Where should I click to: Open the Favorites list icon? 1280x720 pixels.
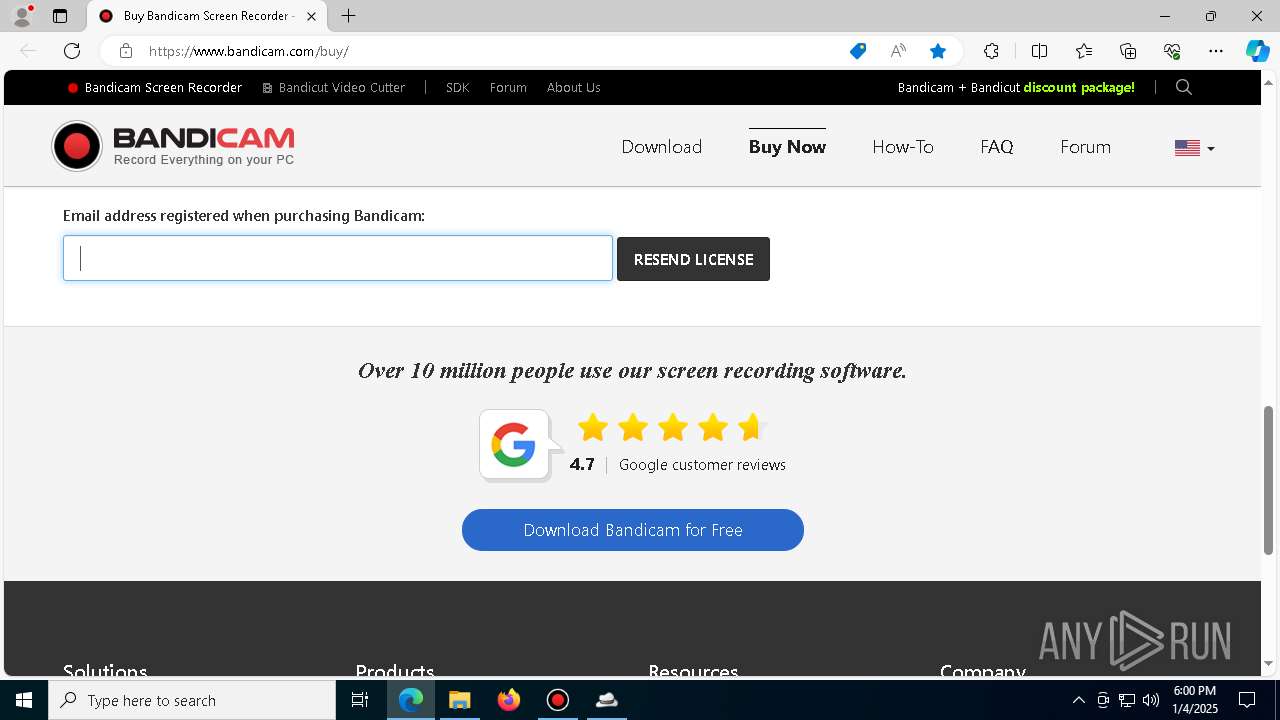(x=1084, y=51)
